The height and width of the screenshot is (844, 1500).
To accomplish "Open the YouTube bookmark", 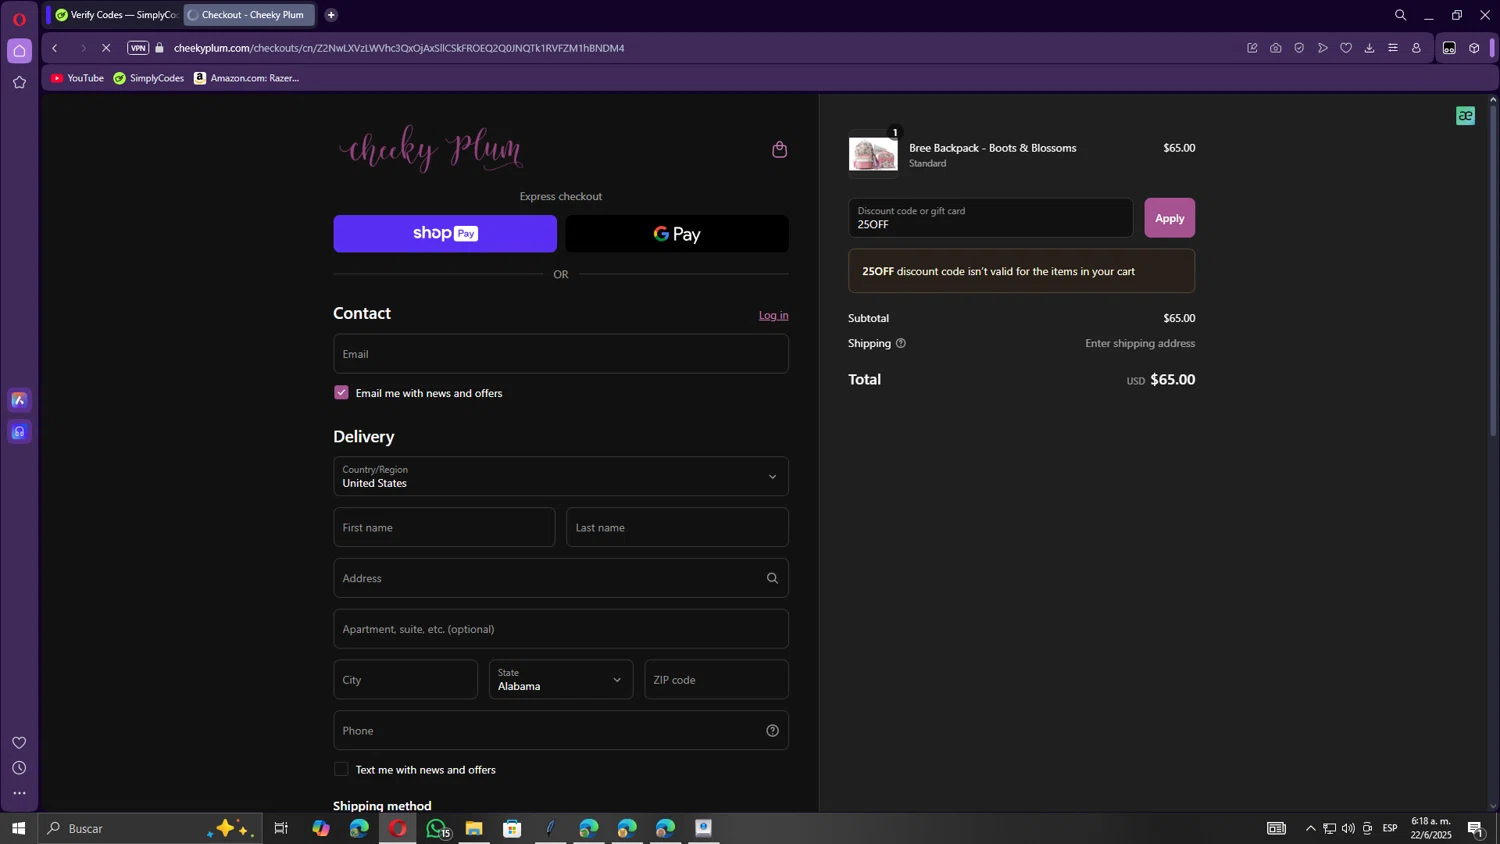I will (77, 78).
